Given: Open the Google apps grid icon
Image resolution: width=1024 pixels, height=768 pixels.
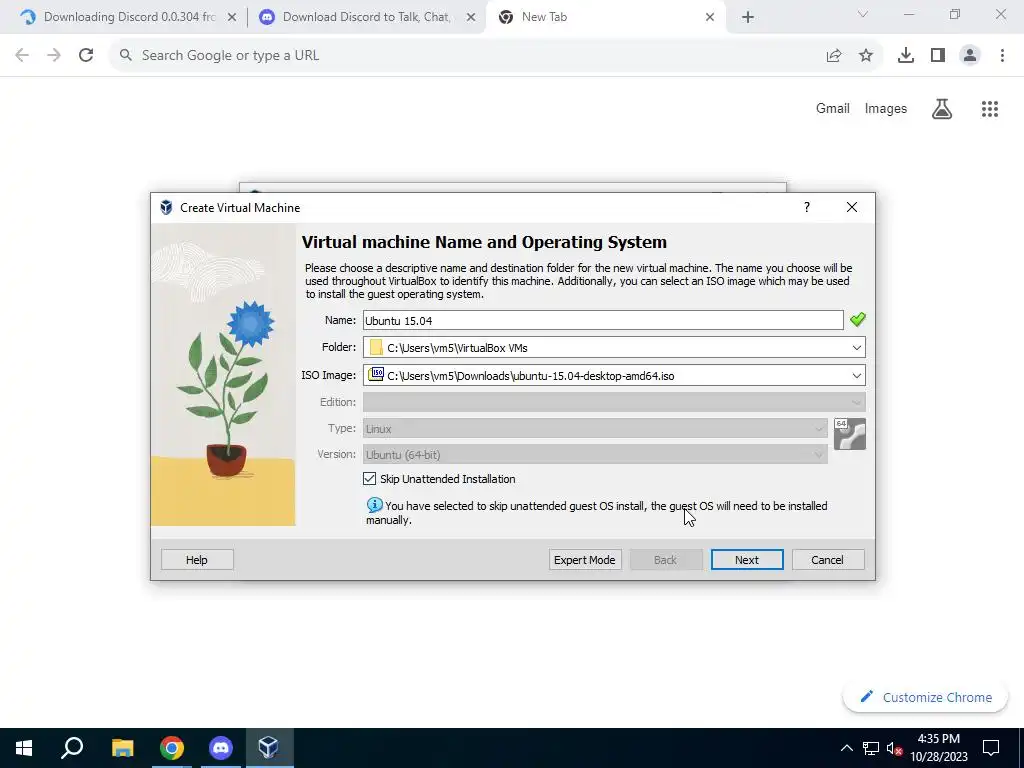Looking at the screenshot, I should 989,108.
